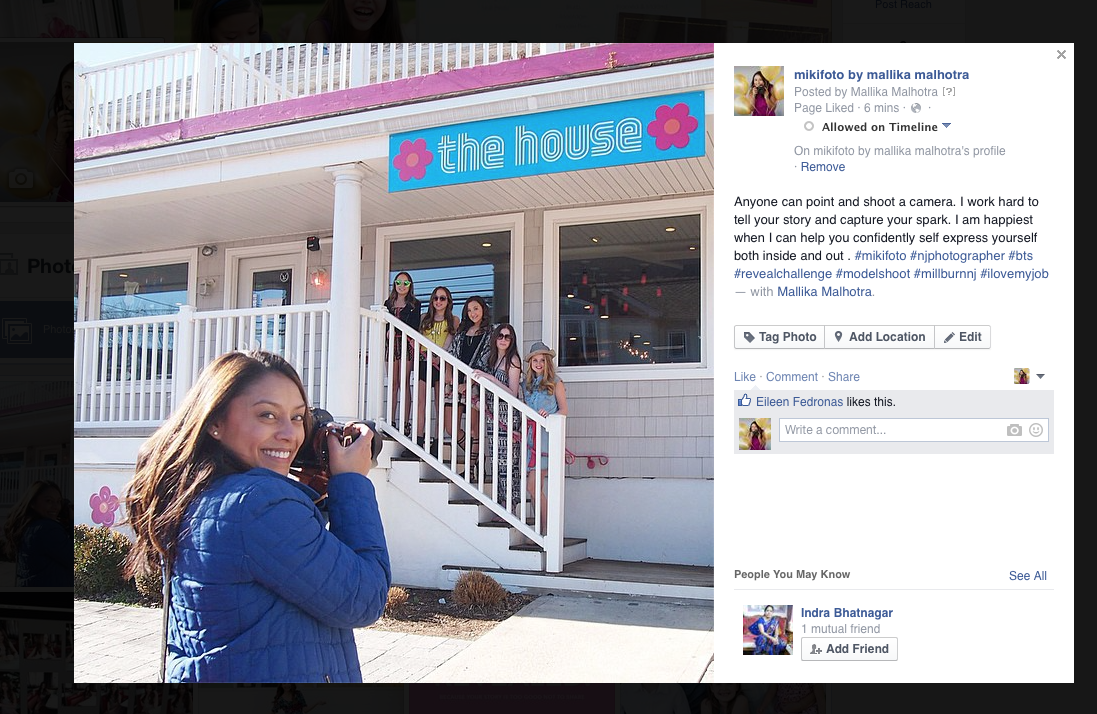This screenshot has width=1097, height=714.
Task: Click the pencil Edit button
Action: point(962,337)
